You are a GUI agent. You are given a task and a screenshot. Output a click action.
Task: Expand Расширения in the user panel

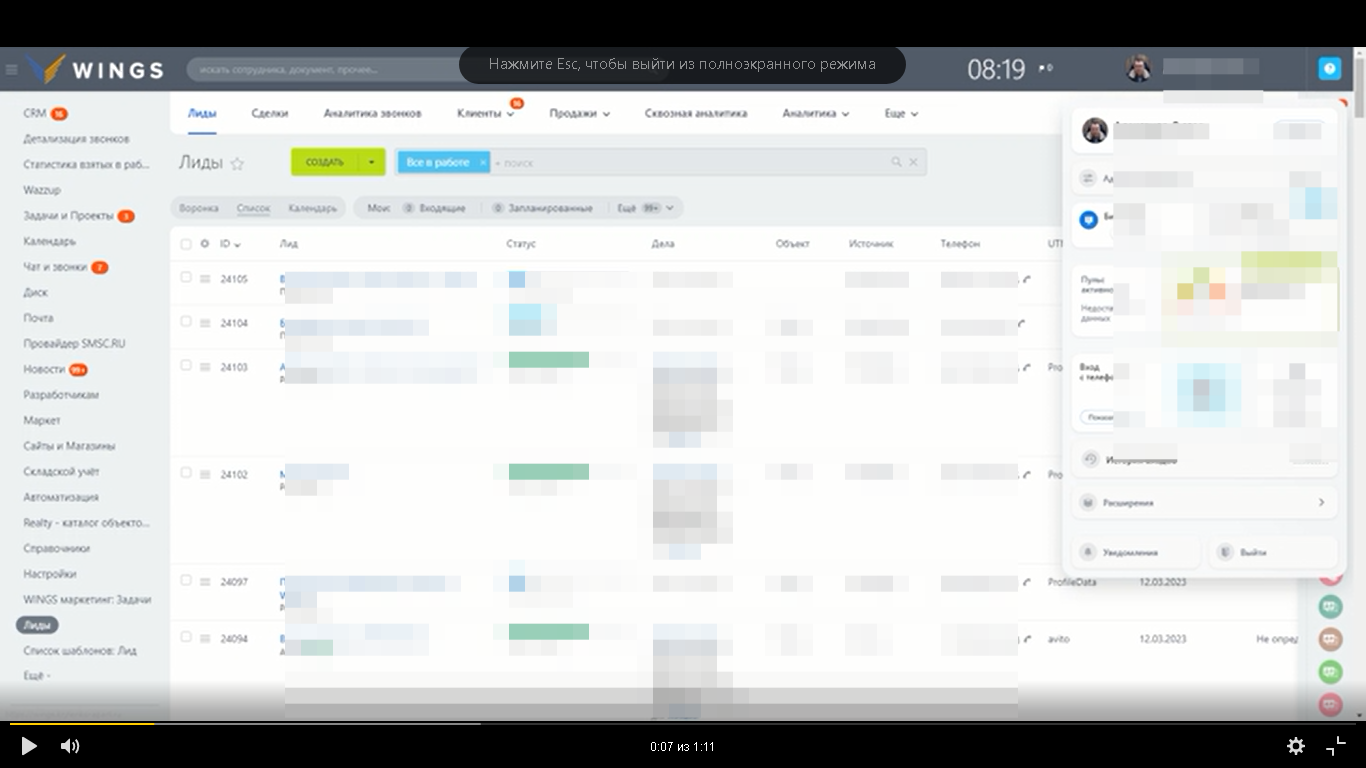click(x=1205, y=502)
